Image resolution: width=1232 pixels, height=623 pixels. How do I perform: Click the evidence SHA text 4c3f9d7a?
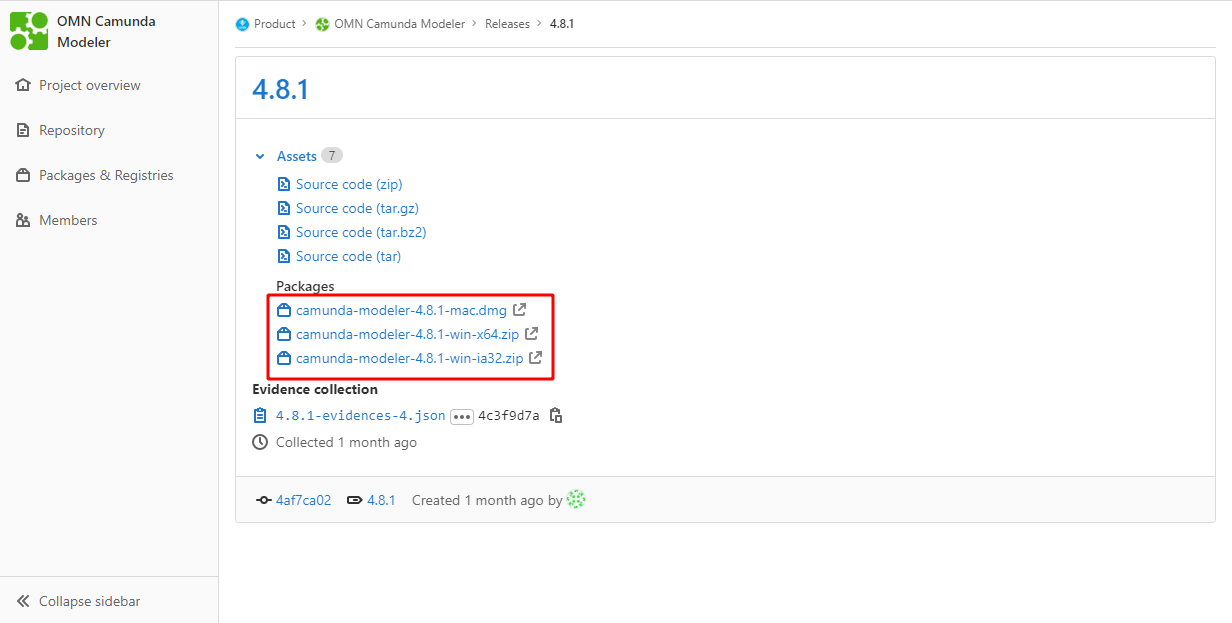click(509, 416)
